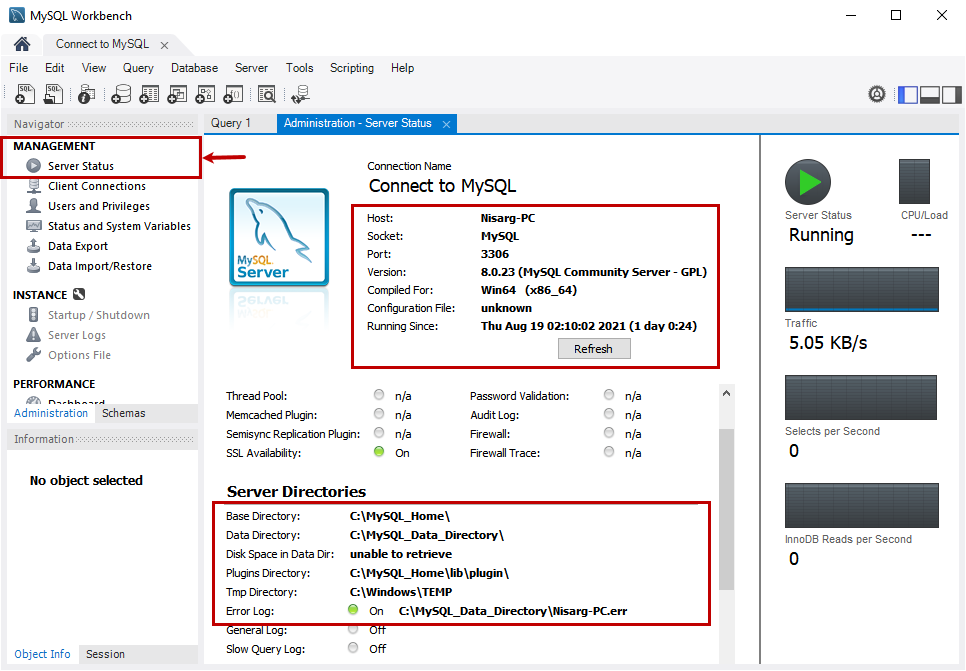The image size is (966, 671).
Task: Open the Session info tab
Action: tap(105, 654)
